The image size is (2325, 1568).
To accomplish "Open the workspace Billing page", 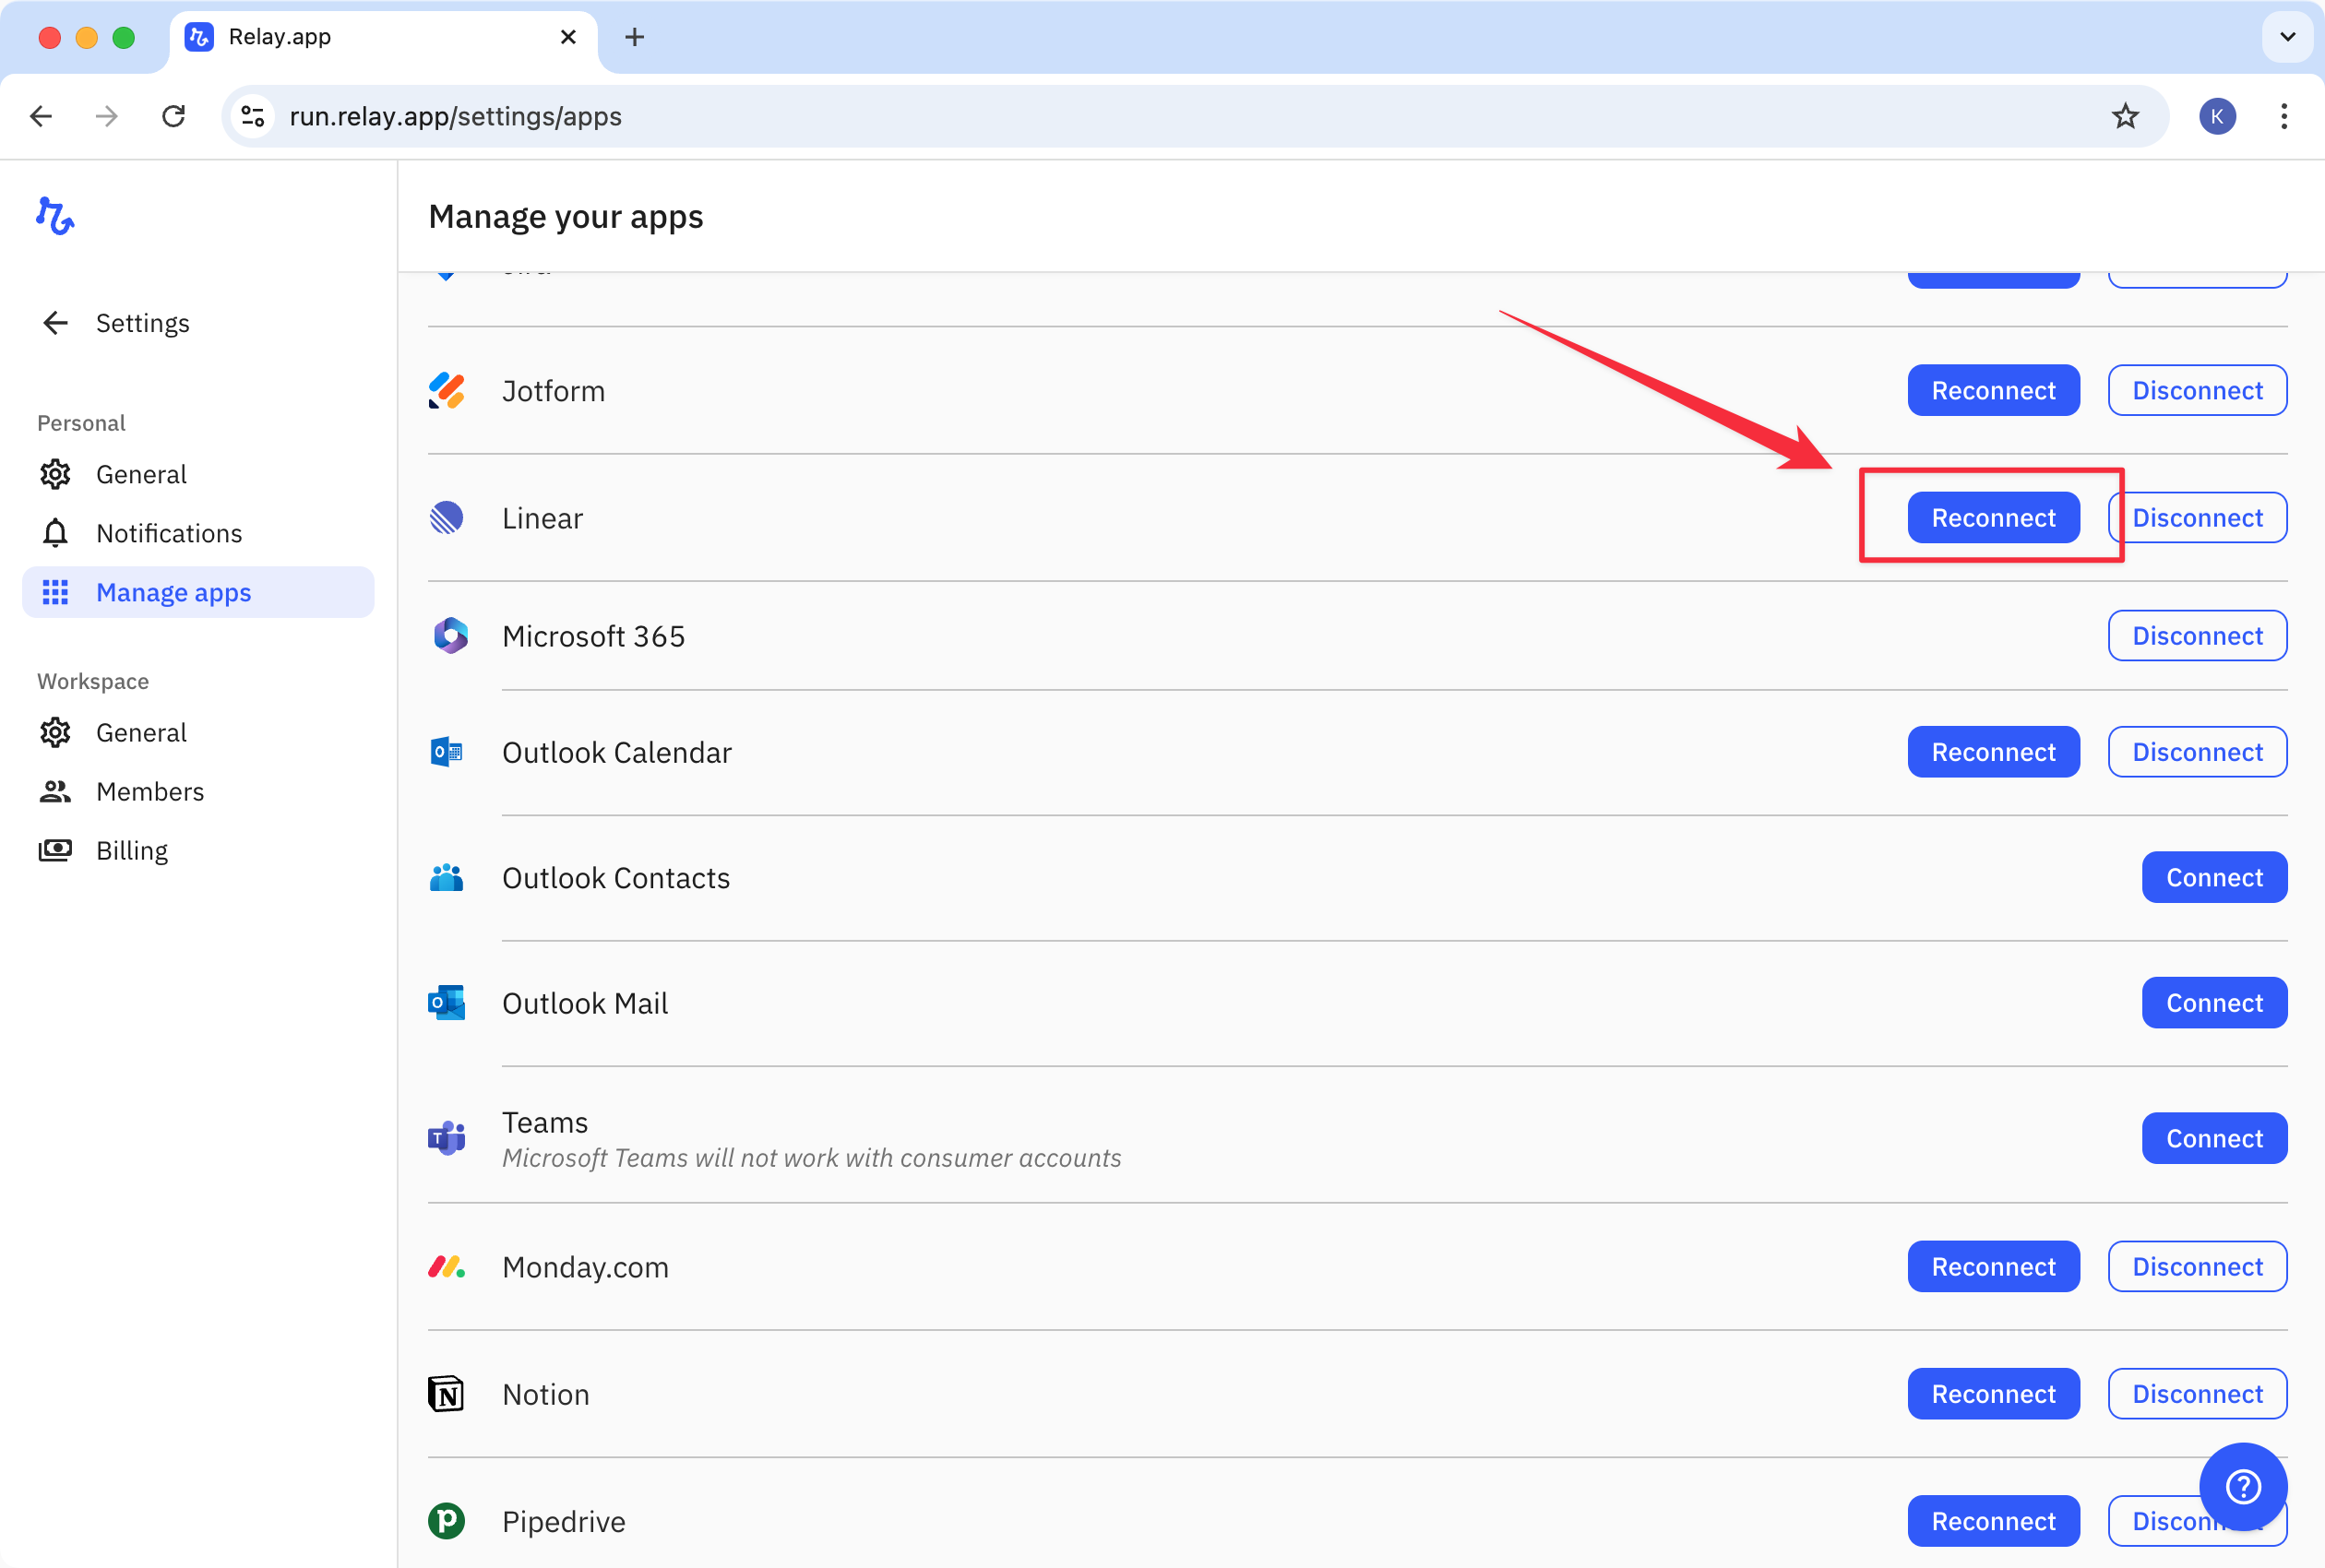I will point(131,850).
